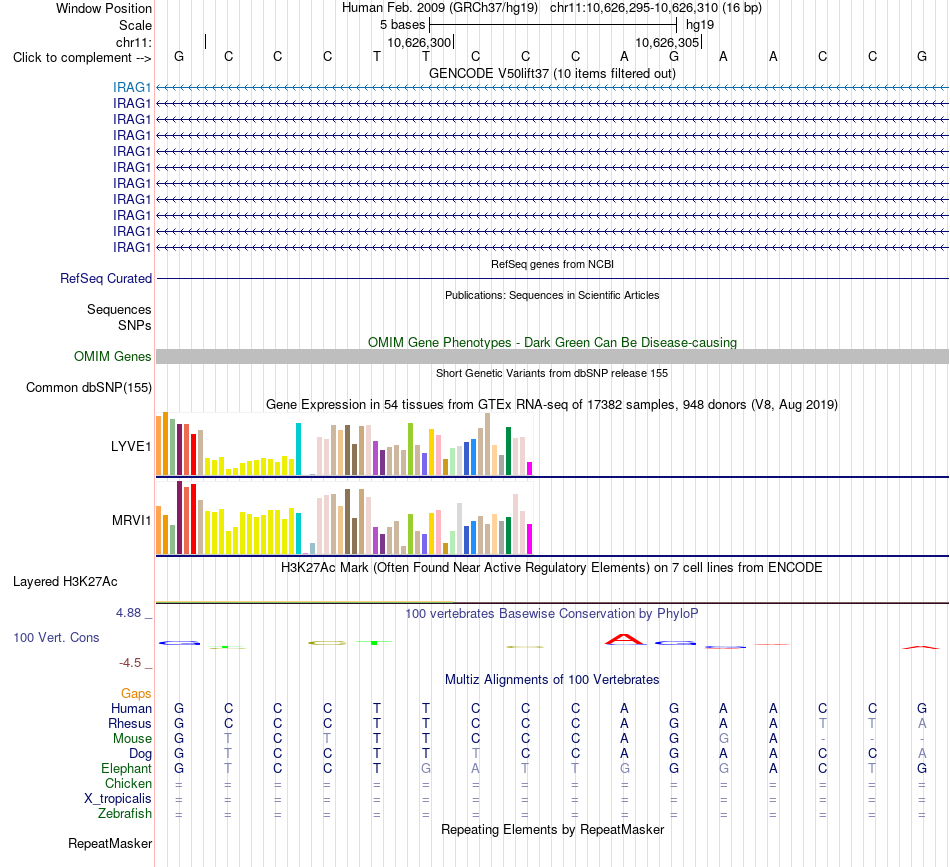Viewport: 950px width, 867px height.
Task: Open the RefSeq Curated track label
Action: click(x=105, y=278)
